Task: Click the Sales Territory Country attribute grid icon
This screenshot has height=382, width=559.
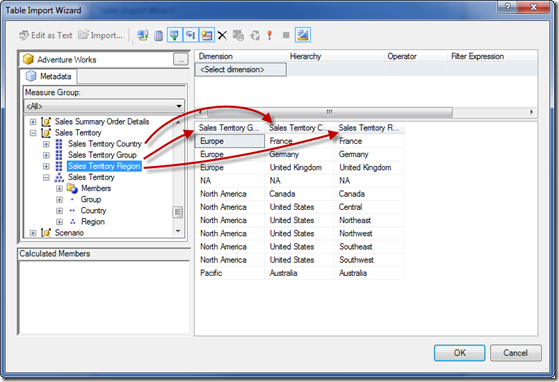Action: [x=59, y=144]
